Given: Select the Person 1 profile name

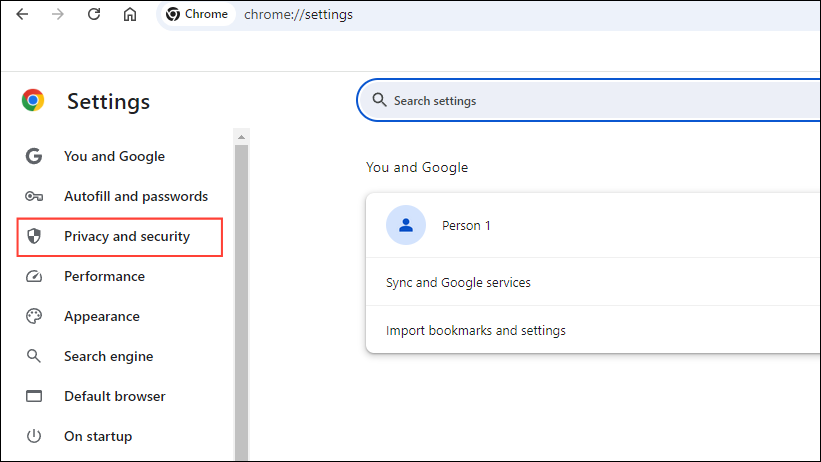Looking at the screenshot, I should pos(466,226).
